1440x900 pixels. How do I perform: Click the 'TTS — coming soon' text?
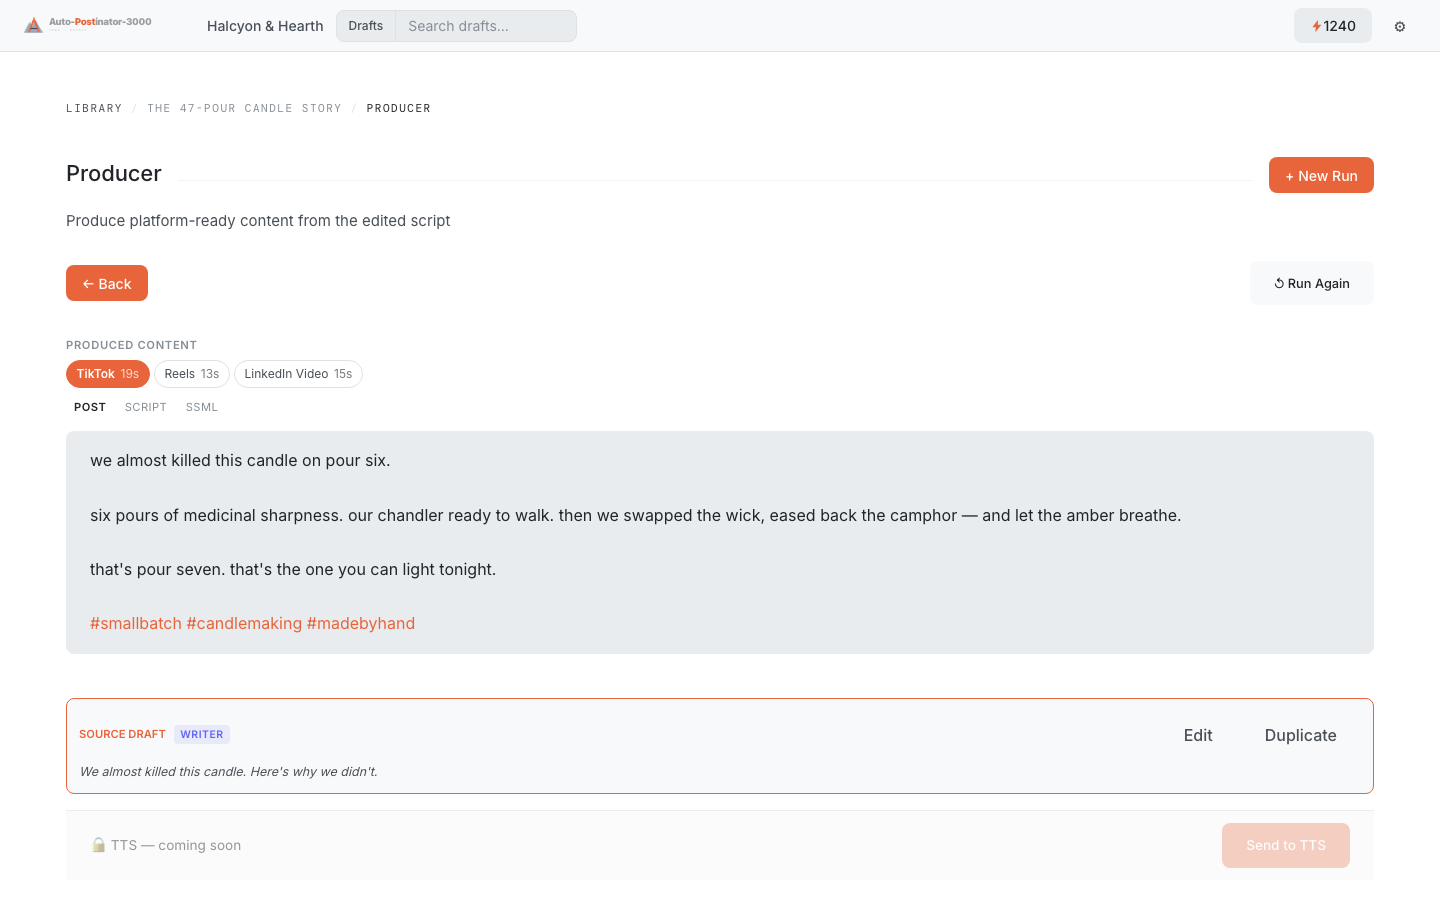[176, 845]
